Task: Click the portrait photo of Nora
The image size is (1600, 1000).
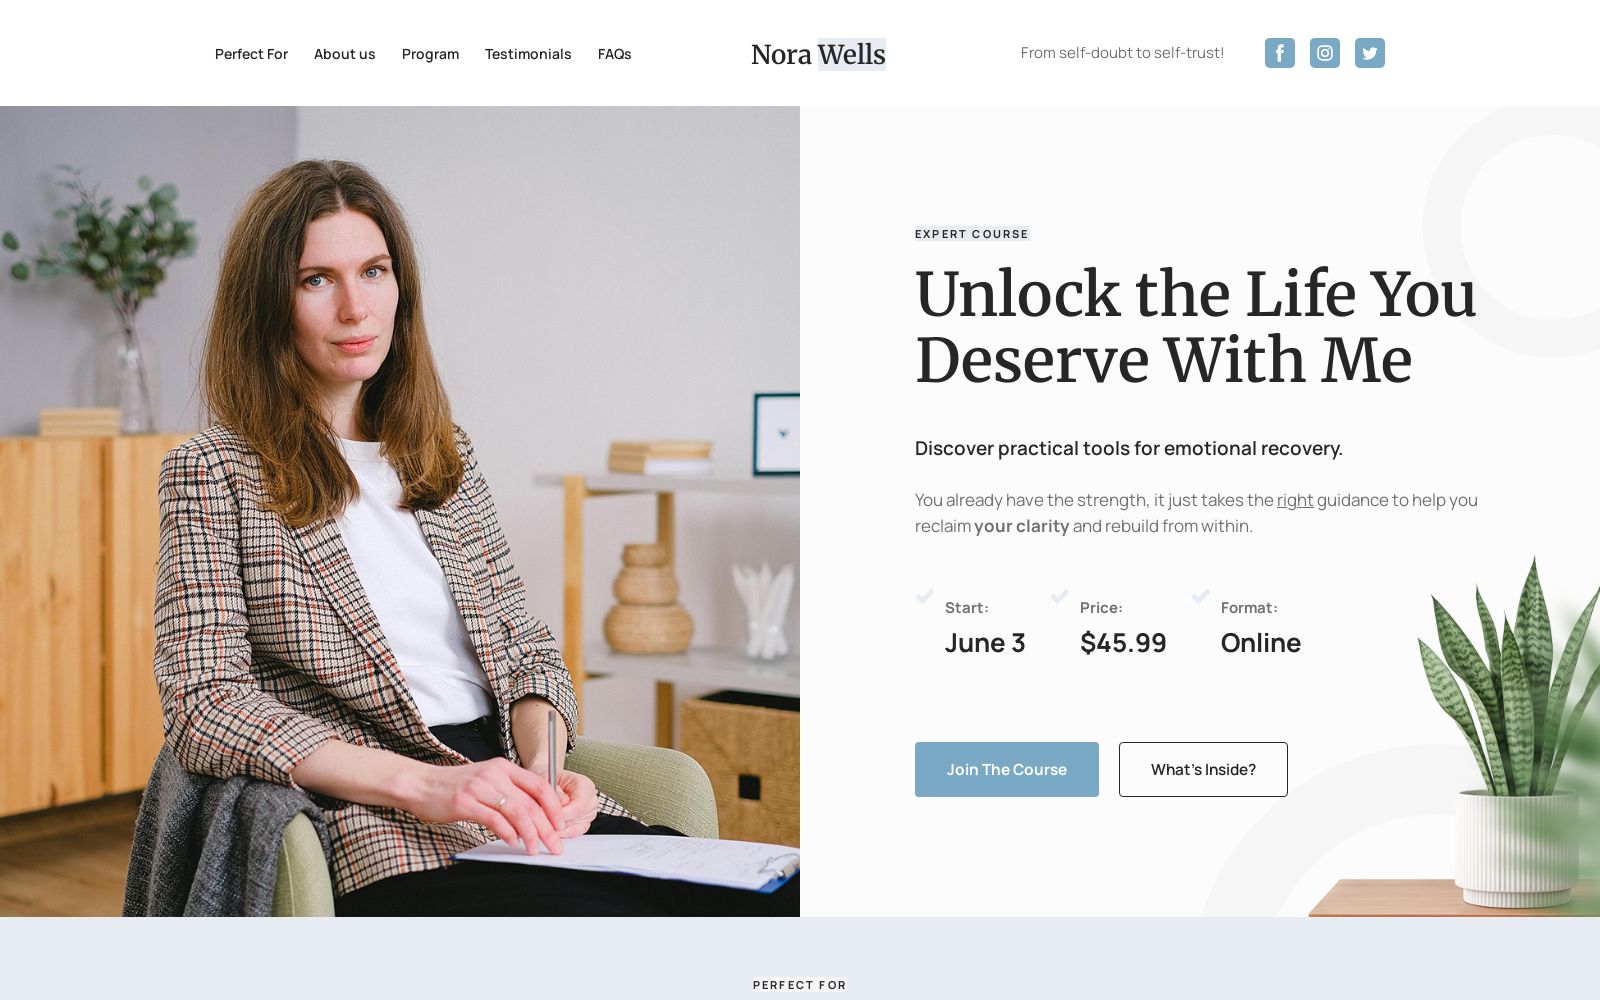Action: click(x=400, y=511)
